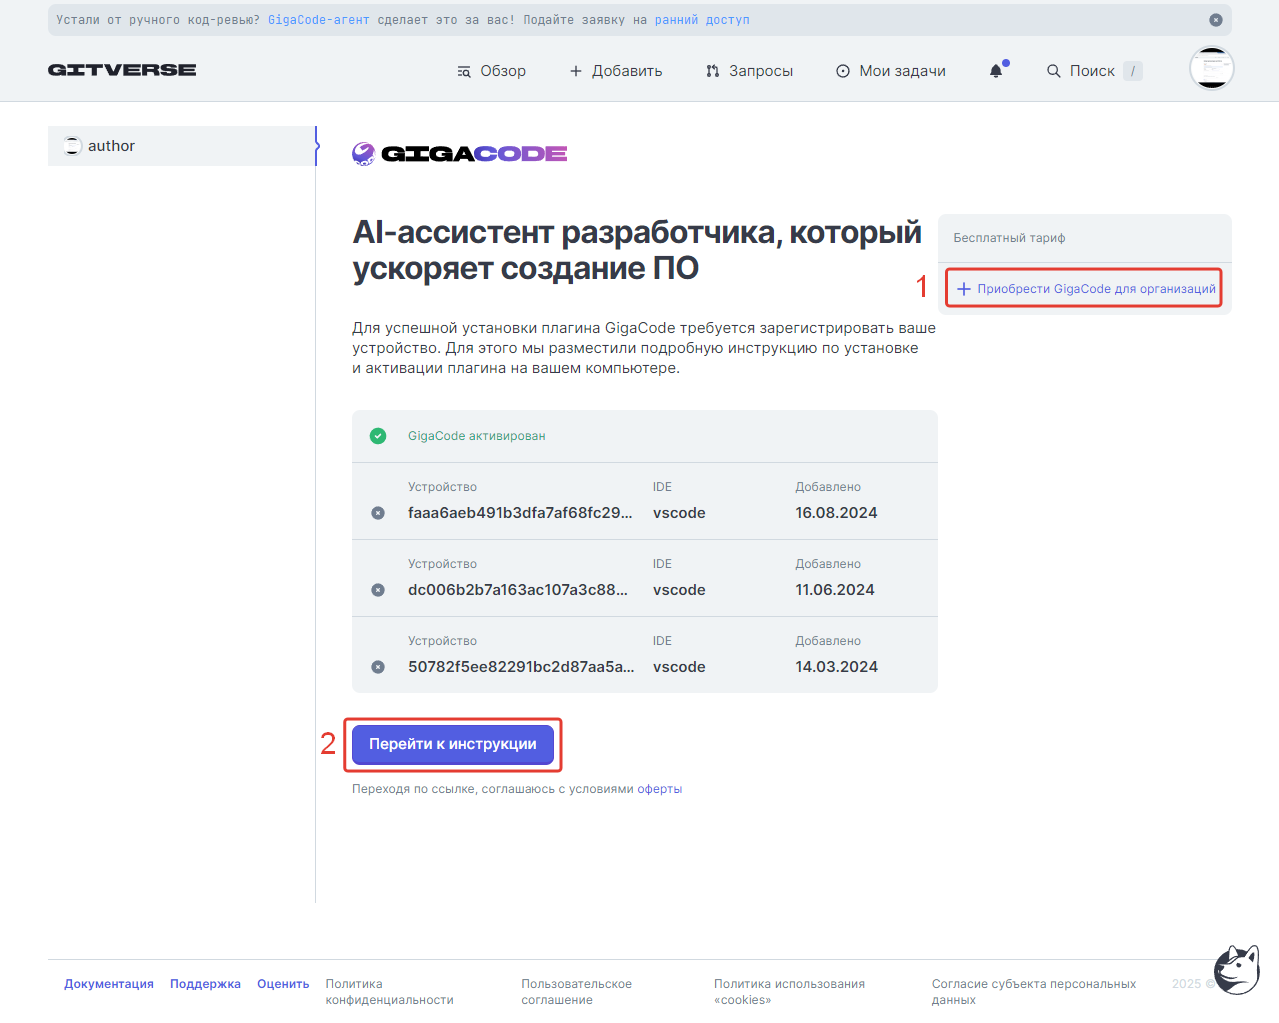The width and height of the screenshot is (1279, 1023).
Task: Click the GigaCode активирован status text
Action: (x=477, y=436)
